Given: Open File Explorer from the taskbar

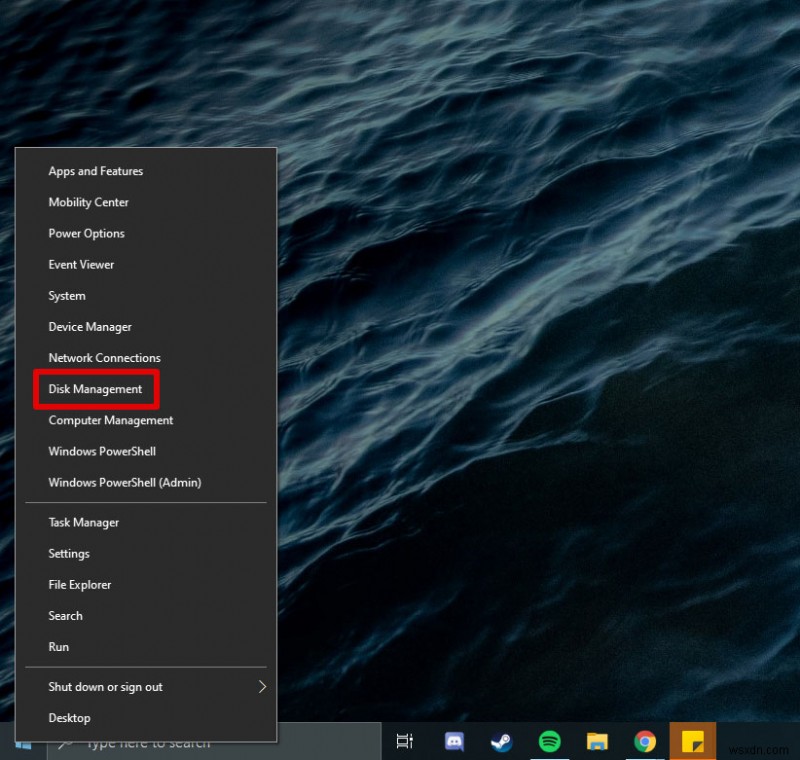Looking at the screenshot, I should (597, 742).
